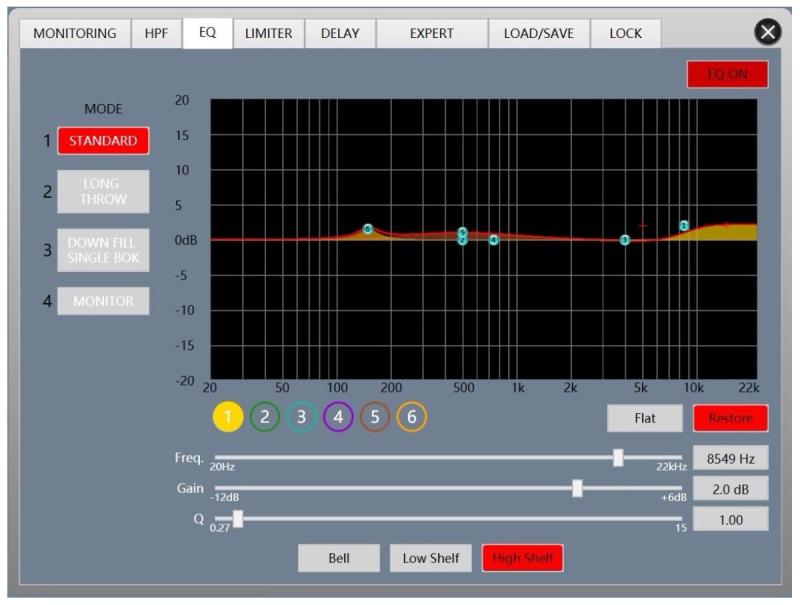Select EQ band 3 teal circle
The image size is (800, 605).
click(x=301, y=417)
